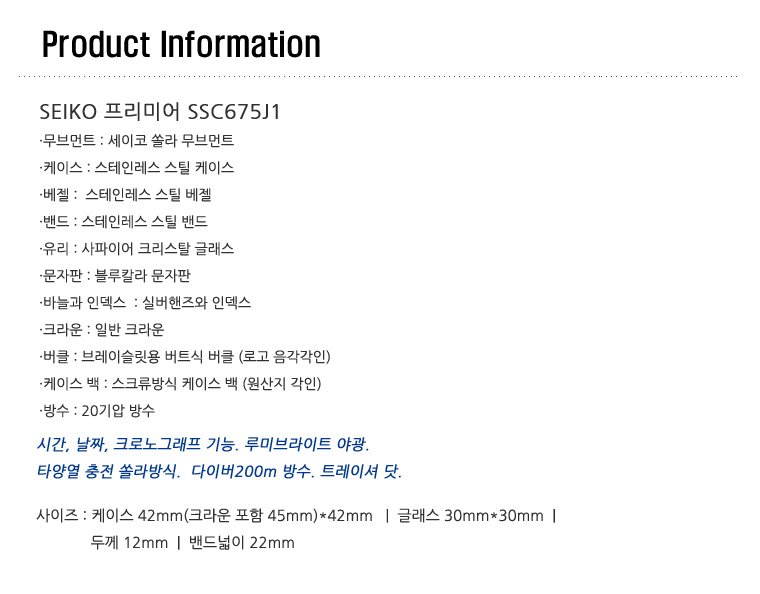Click the 유리 사파이어 크리스탈 글래스 line

[x=137, y=249]
